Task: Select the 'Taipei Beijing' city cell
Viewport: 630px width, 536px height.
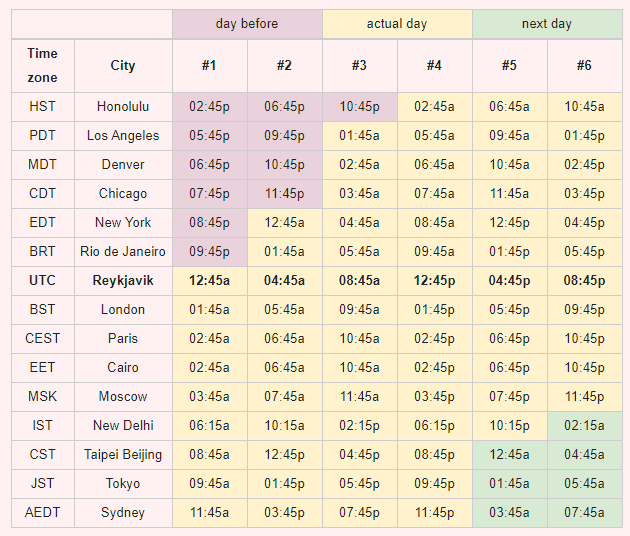Action: click(x=123, y=455)
